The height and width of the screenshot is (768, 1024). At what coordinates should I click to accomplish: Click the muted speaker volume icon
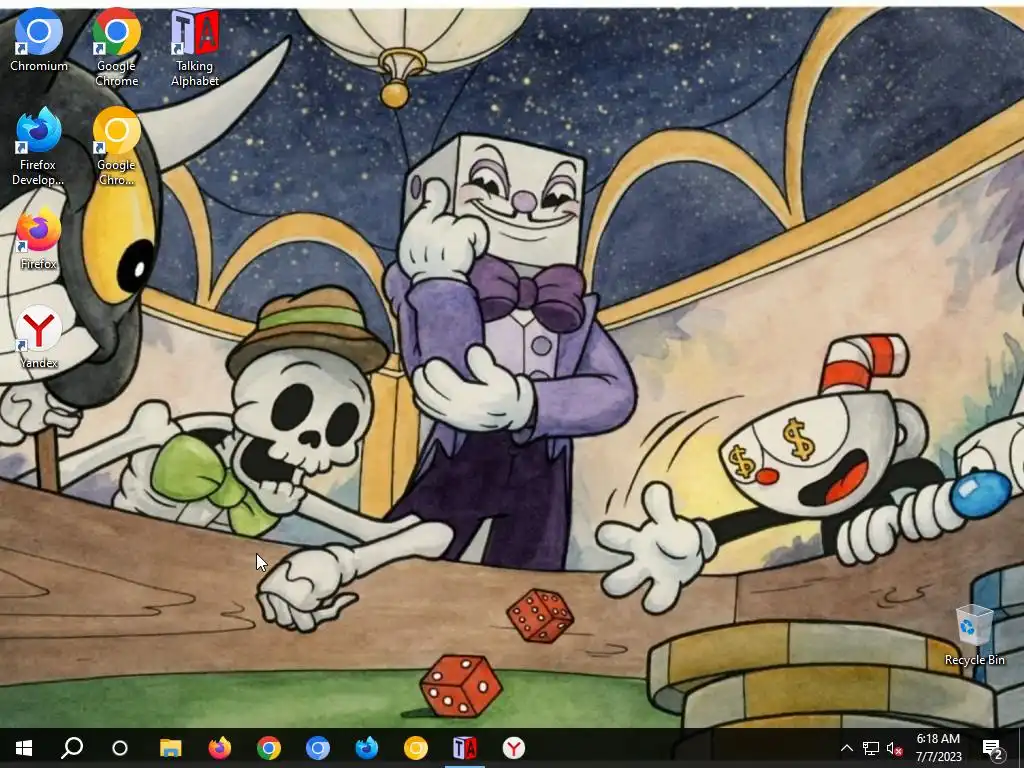coord(894,748)
